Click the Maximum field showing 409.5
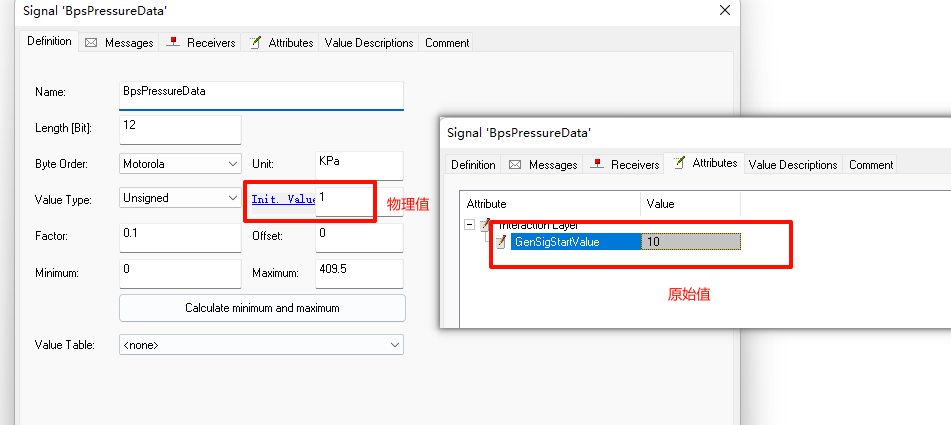 [x=359, y=273]
